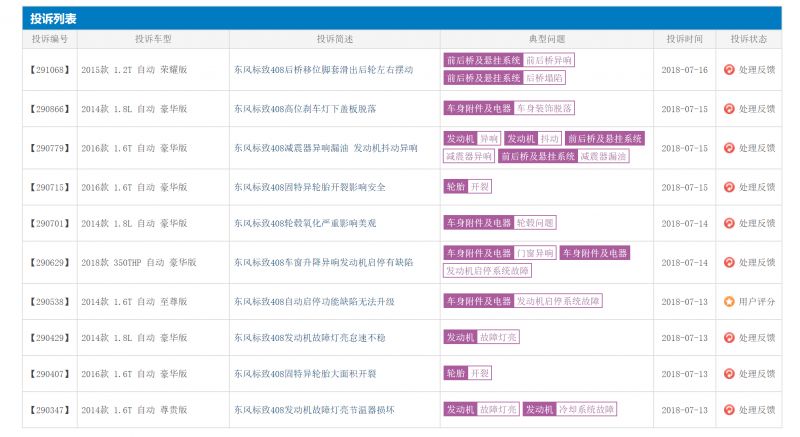Click the 减震器异响 tag

coord(469,156)
